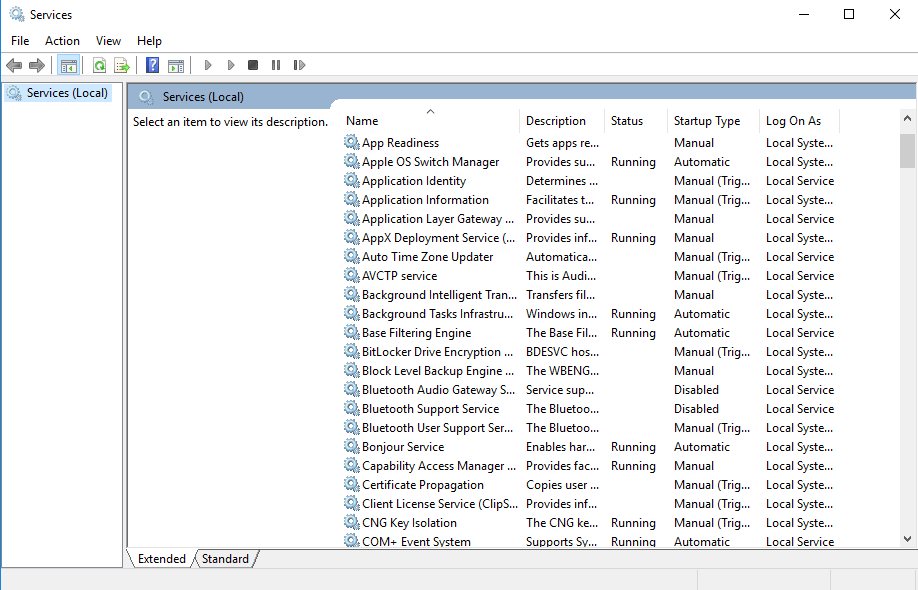The height and width of the screenshot is (590, 918).
Task: Click the Forward arrow toolbar icon
Action: 37,65
